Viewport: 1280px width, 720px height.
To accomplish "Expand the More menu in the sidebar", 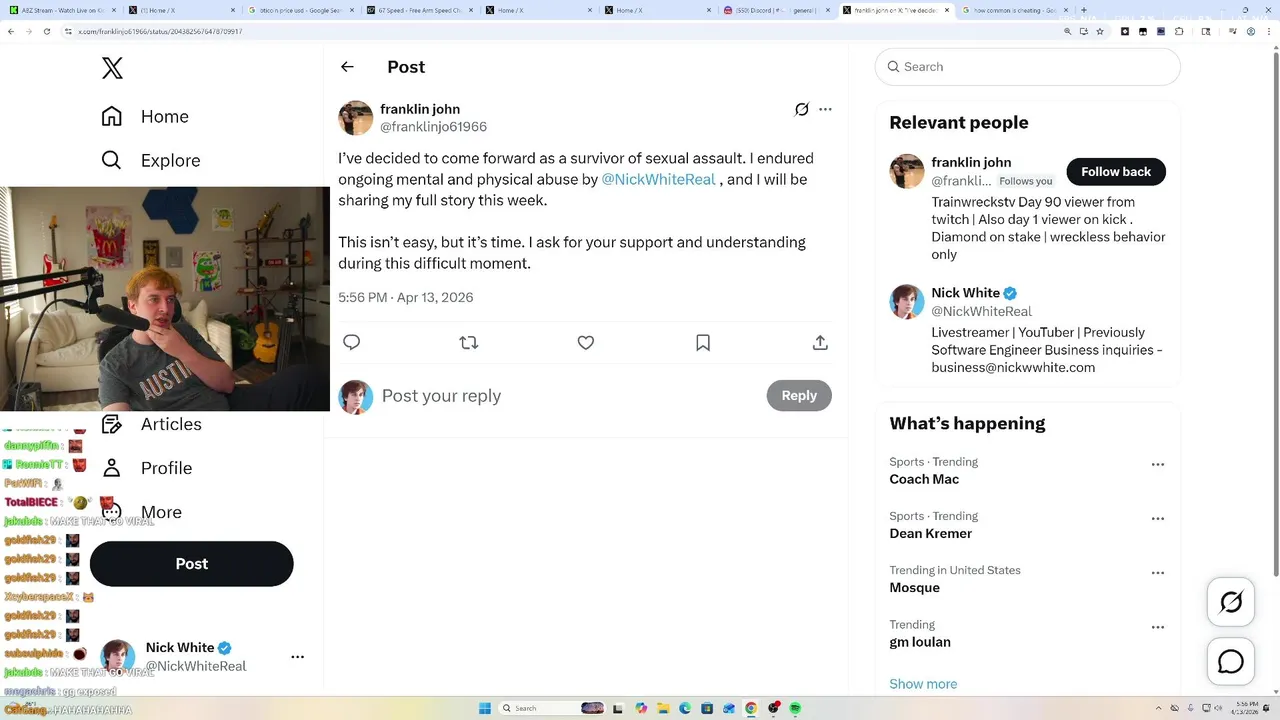I will (141, 512).
